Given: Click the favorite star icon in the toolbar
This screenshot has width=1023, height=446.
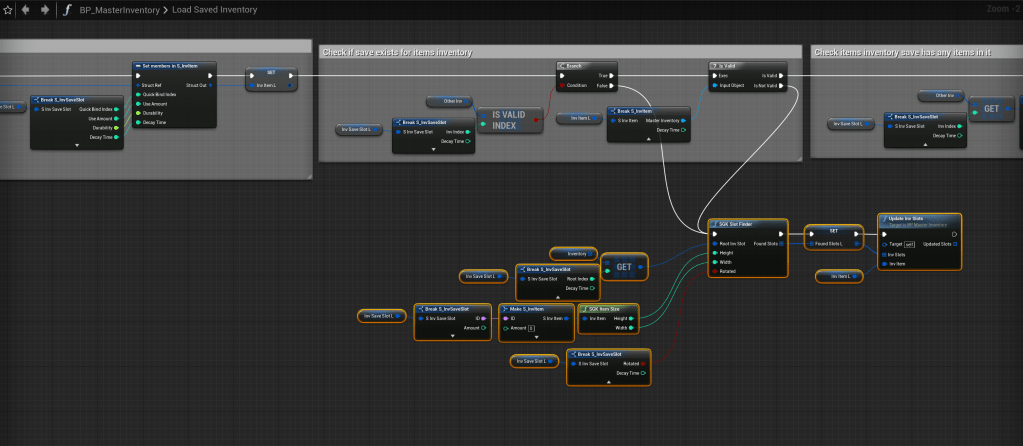Looking at the screenshot, I should 8,9.
